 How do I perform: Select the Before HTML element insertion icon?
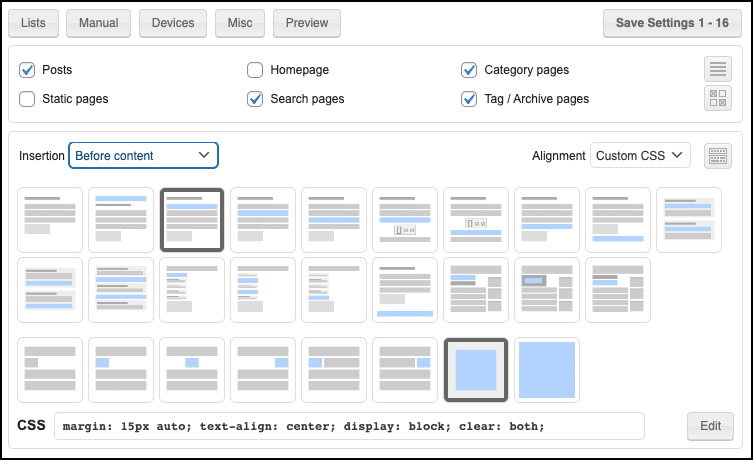476,290
